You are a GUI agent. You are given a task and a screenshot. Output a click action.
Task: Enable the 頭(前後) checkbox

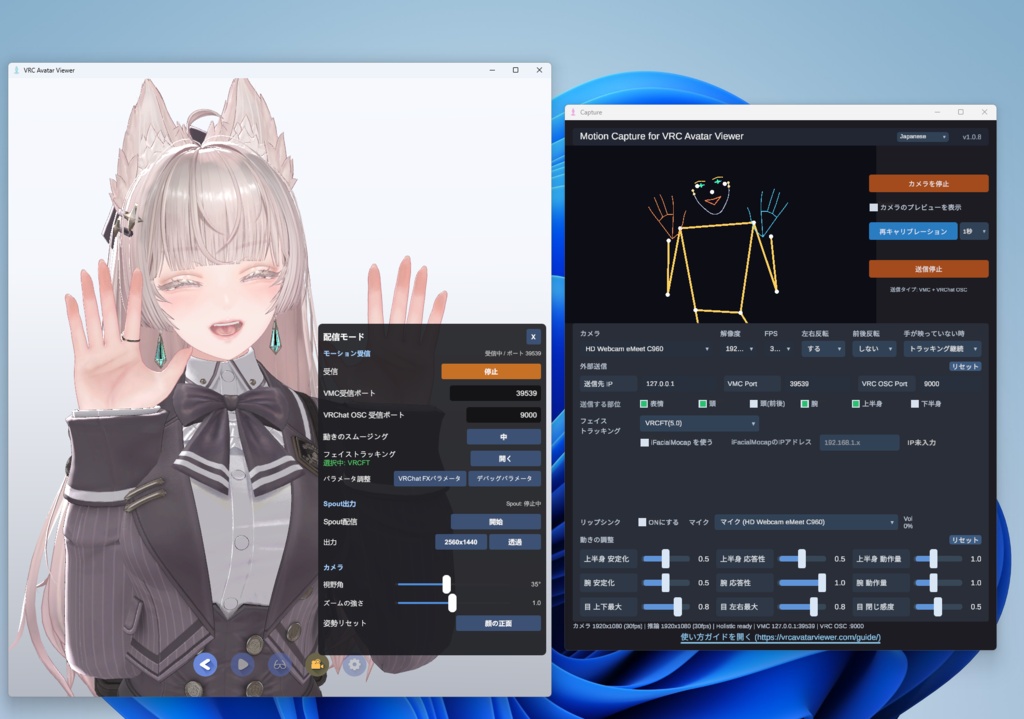pos(754,404)
